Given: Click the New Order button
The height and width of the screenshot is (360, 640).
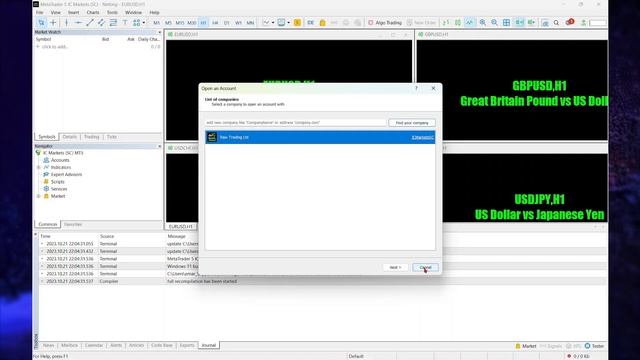Looking at the screenshot, I should click(x=421, y=23).
